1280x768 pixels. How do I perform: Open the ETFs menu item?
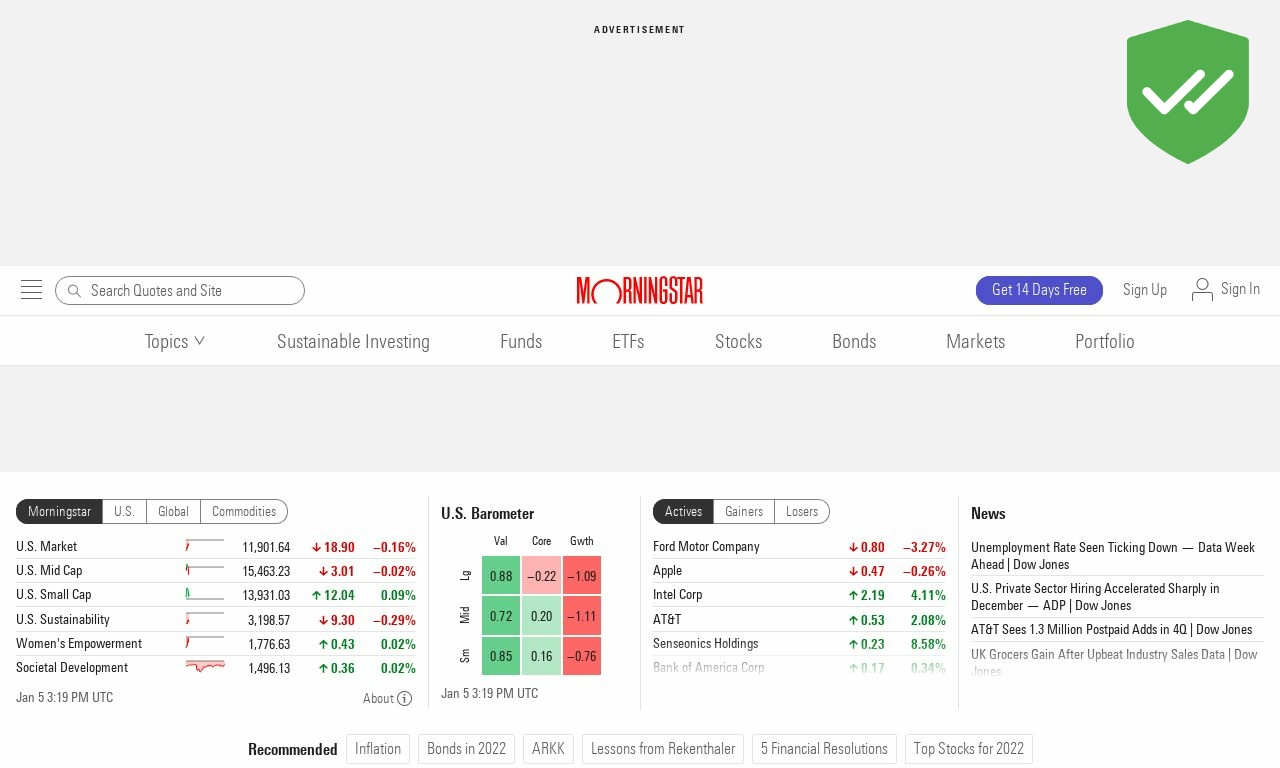pos(628,341)
